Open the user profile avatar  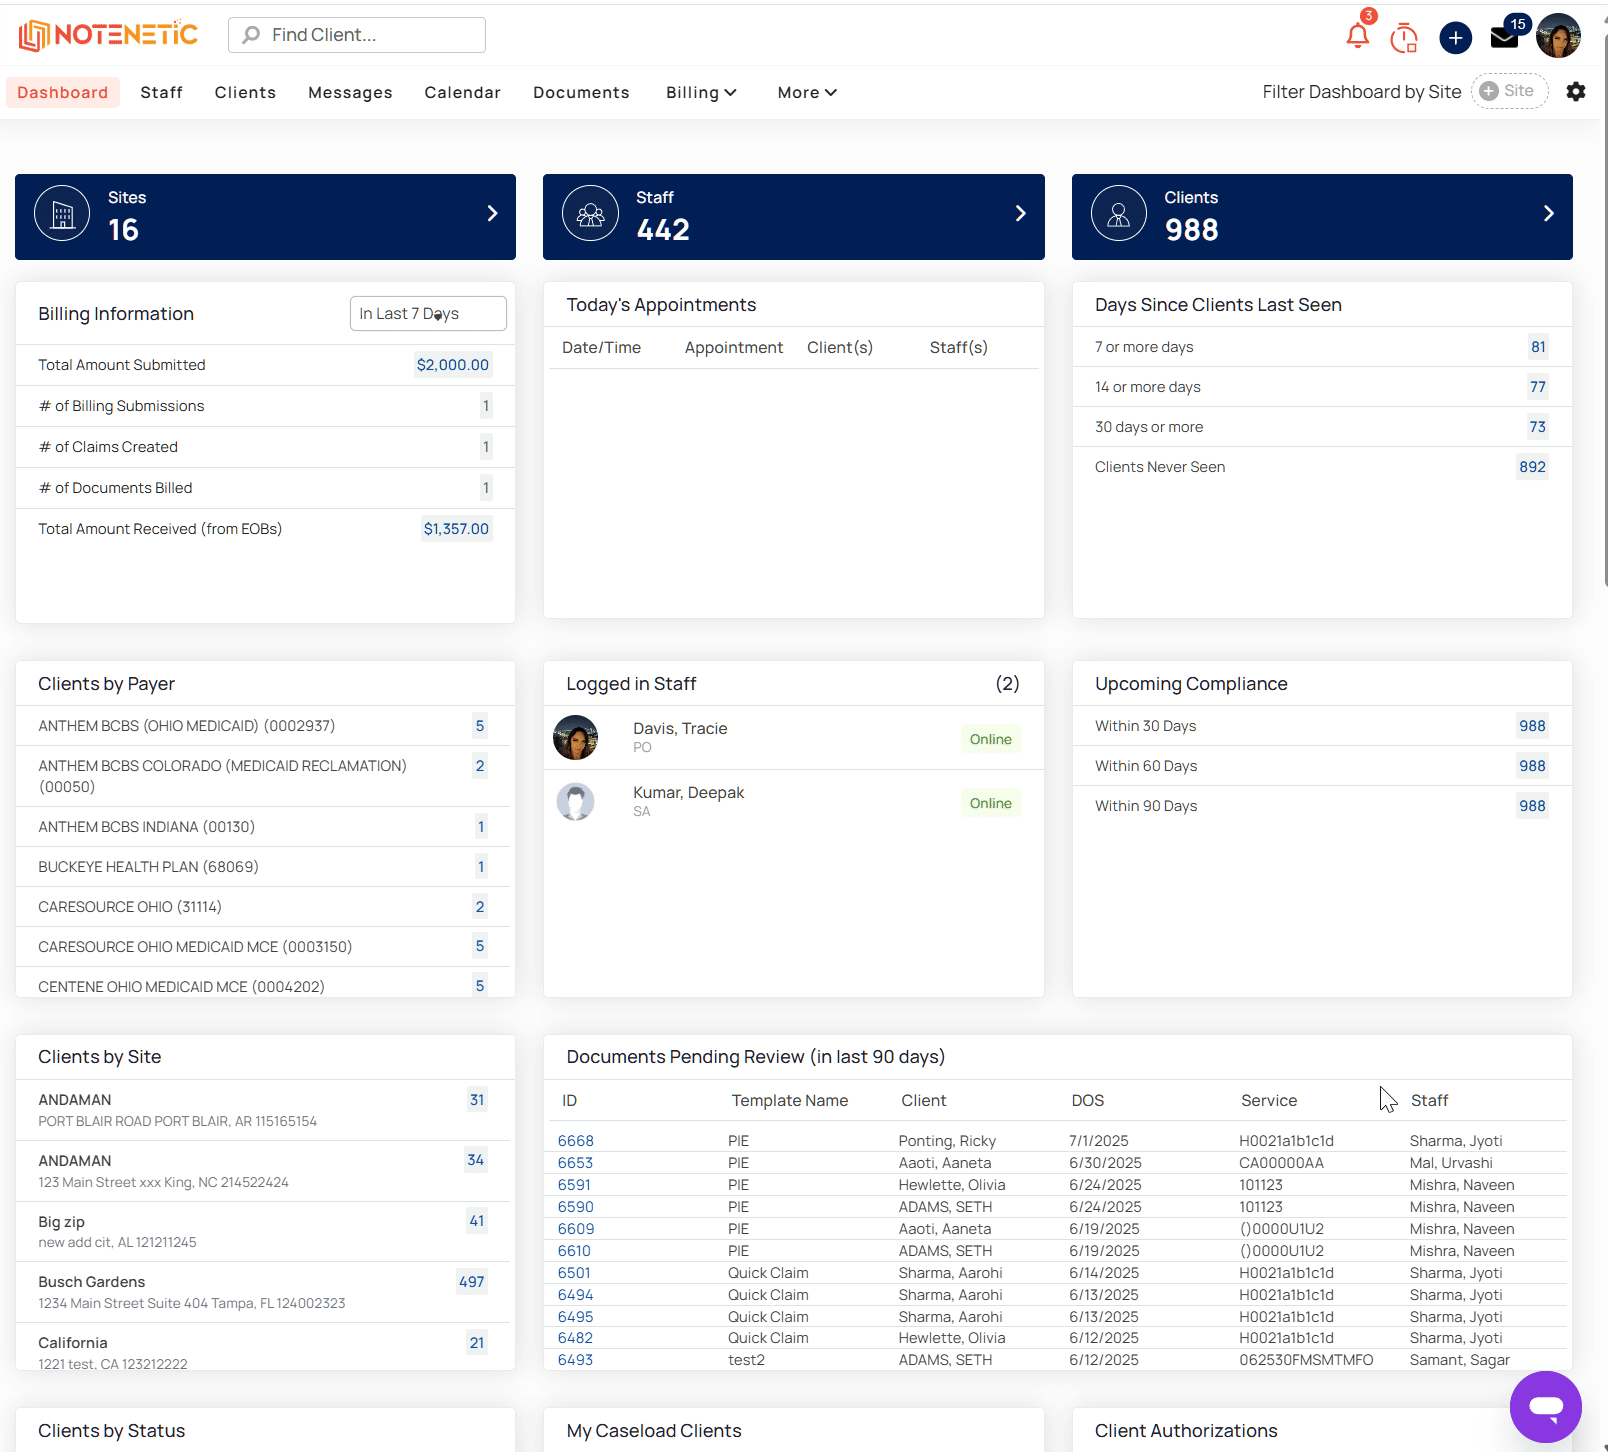click(x=1558, y=36)
